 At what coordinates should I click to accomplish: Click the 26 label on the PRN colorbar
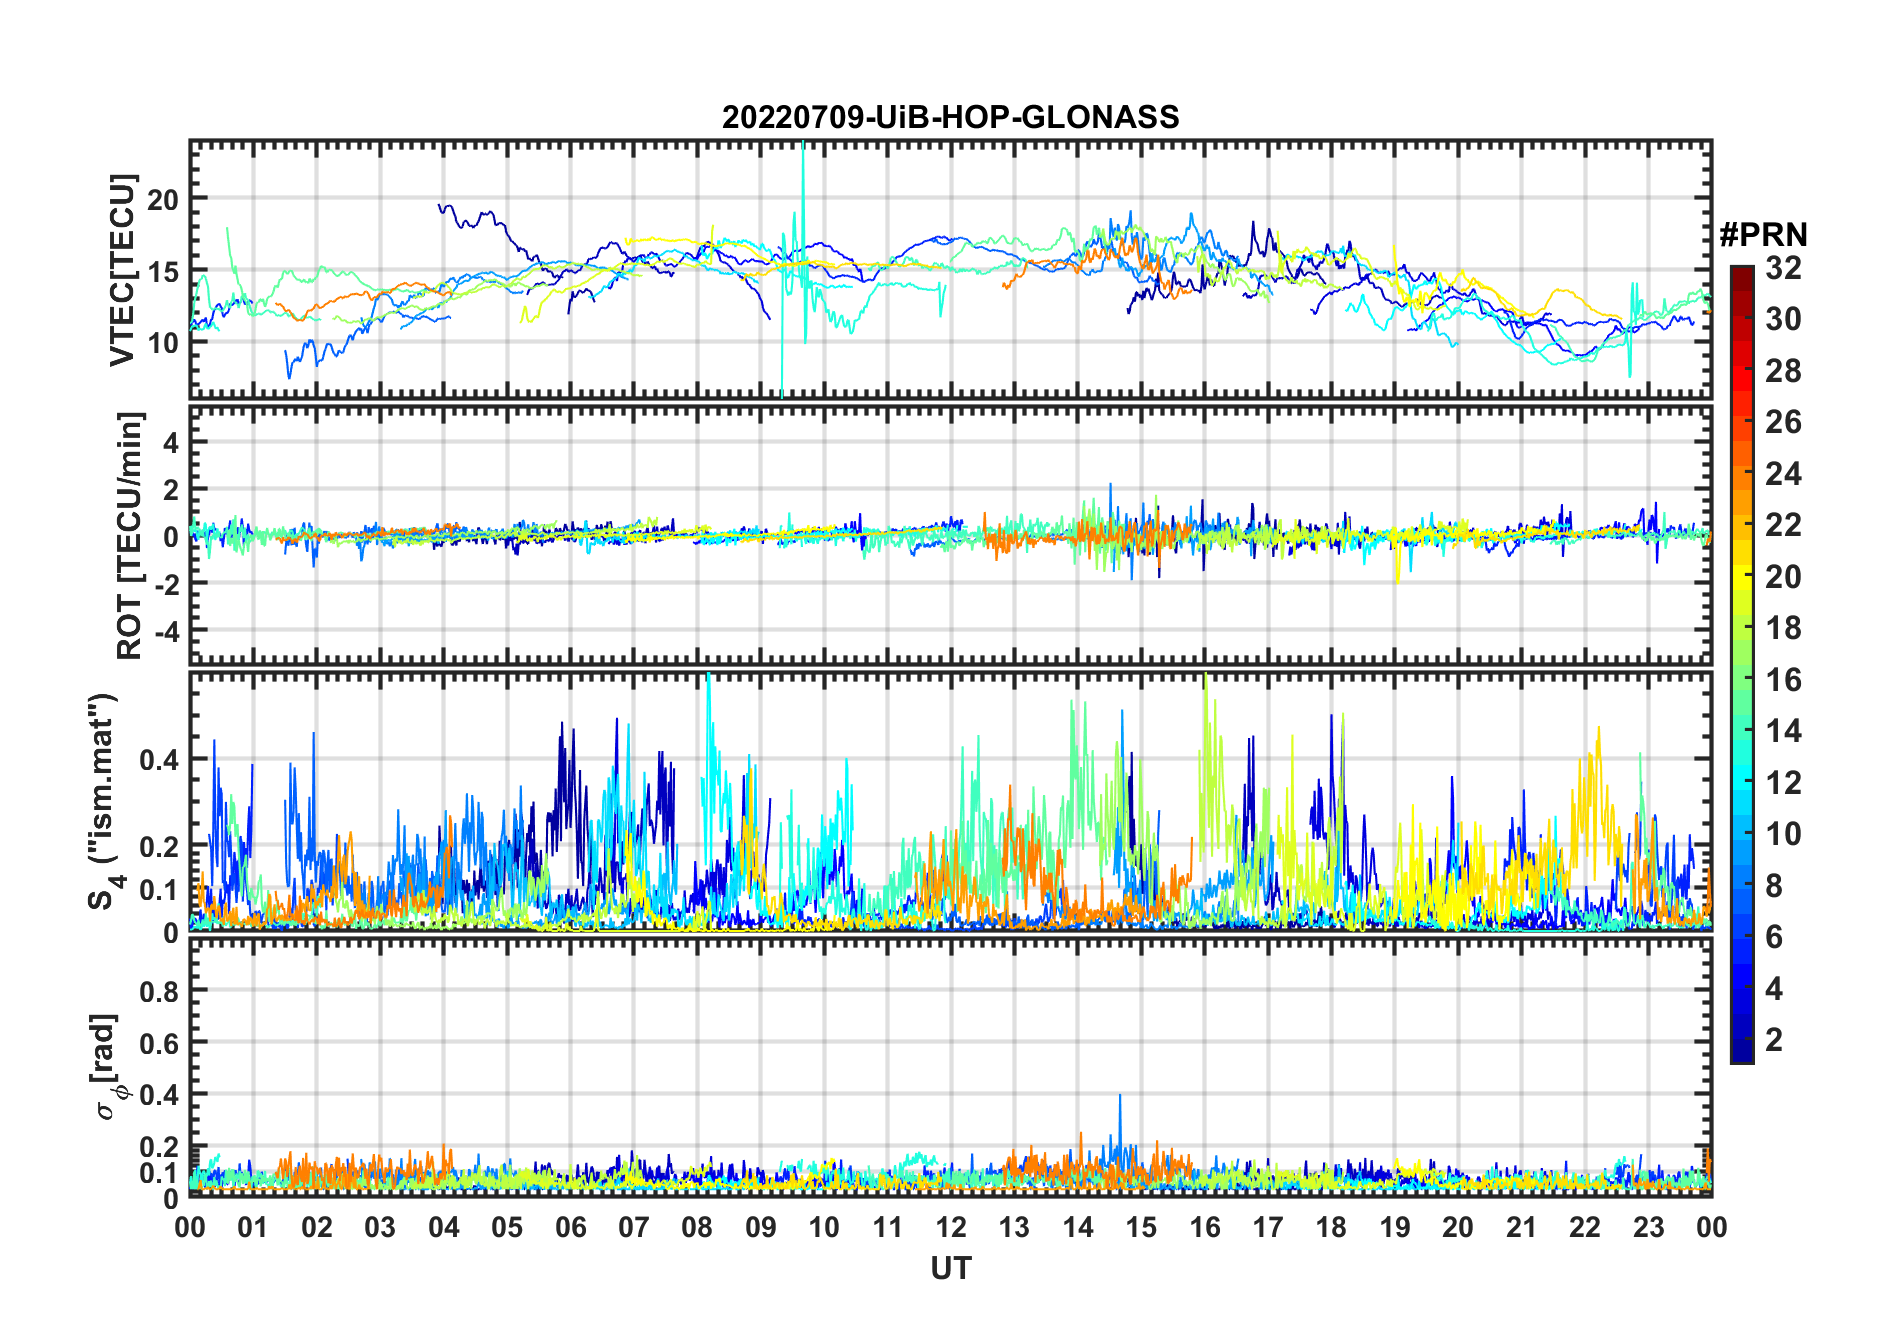(1783, 422)
